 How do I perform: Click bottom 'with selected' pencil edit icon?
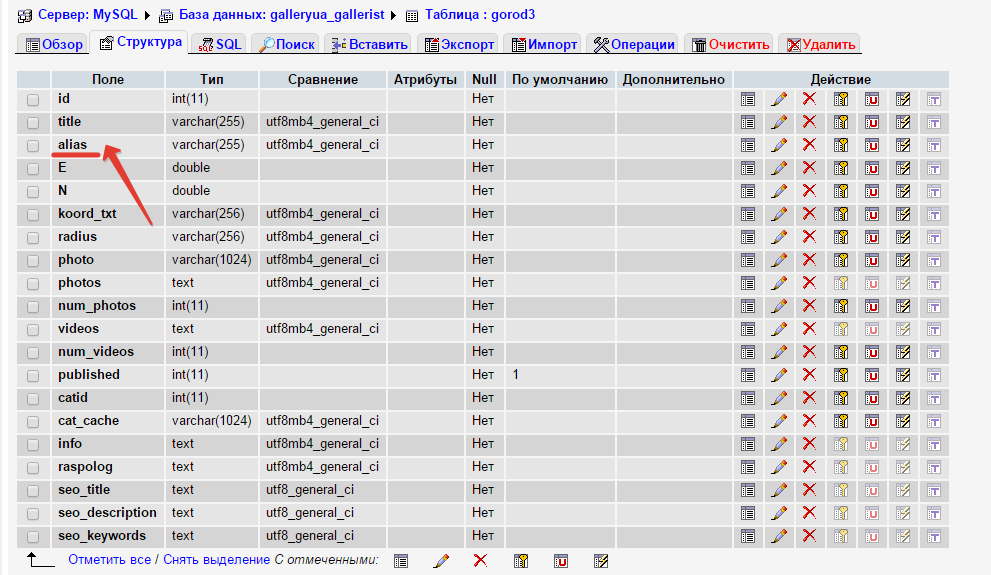[x=441, y=560]
